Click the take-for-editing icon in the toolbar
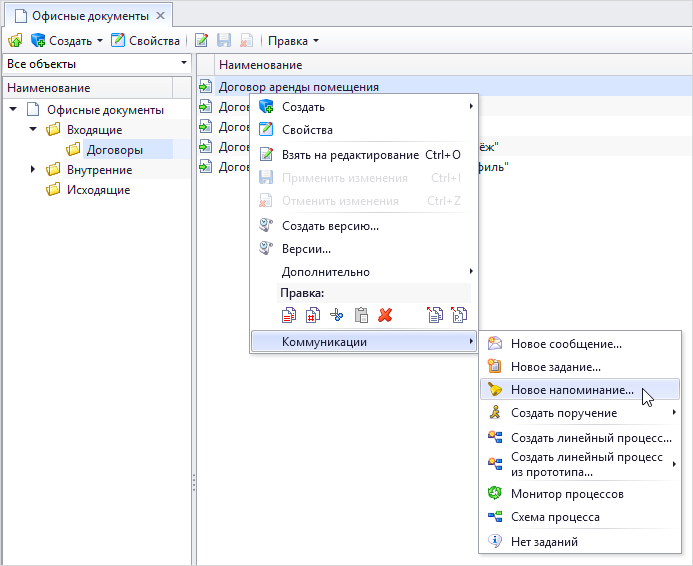Screen dimensions: 693x566 coord(201,41)
